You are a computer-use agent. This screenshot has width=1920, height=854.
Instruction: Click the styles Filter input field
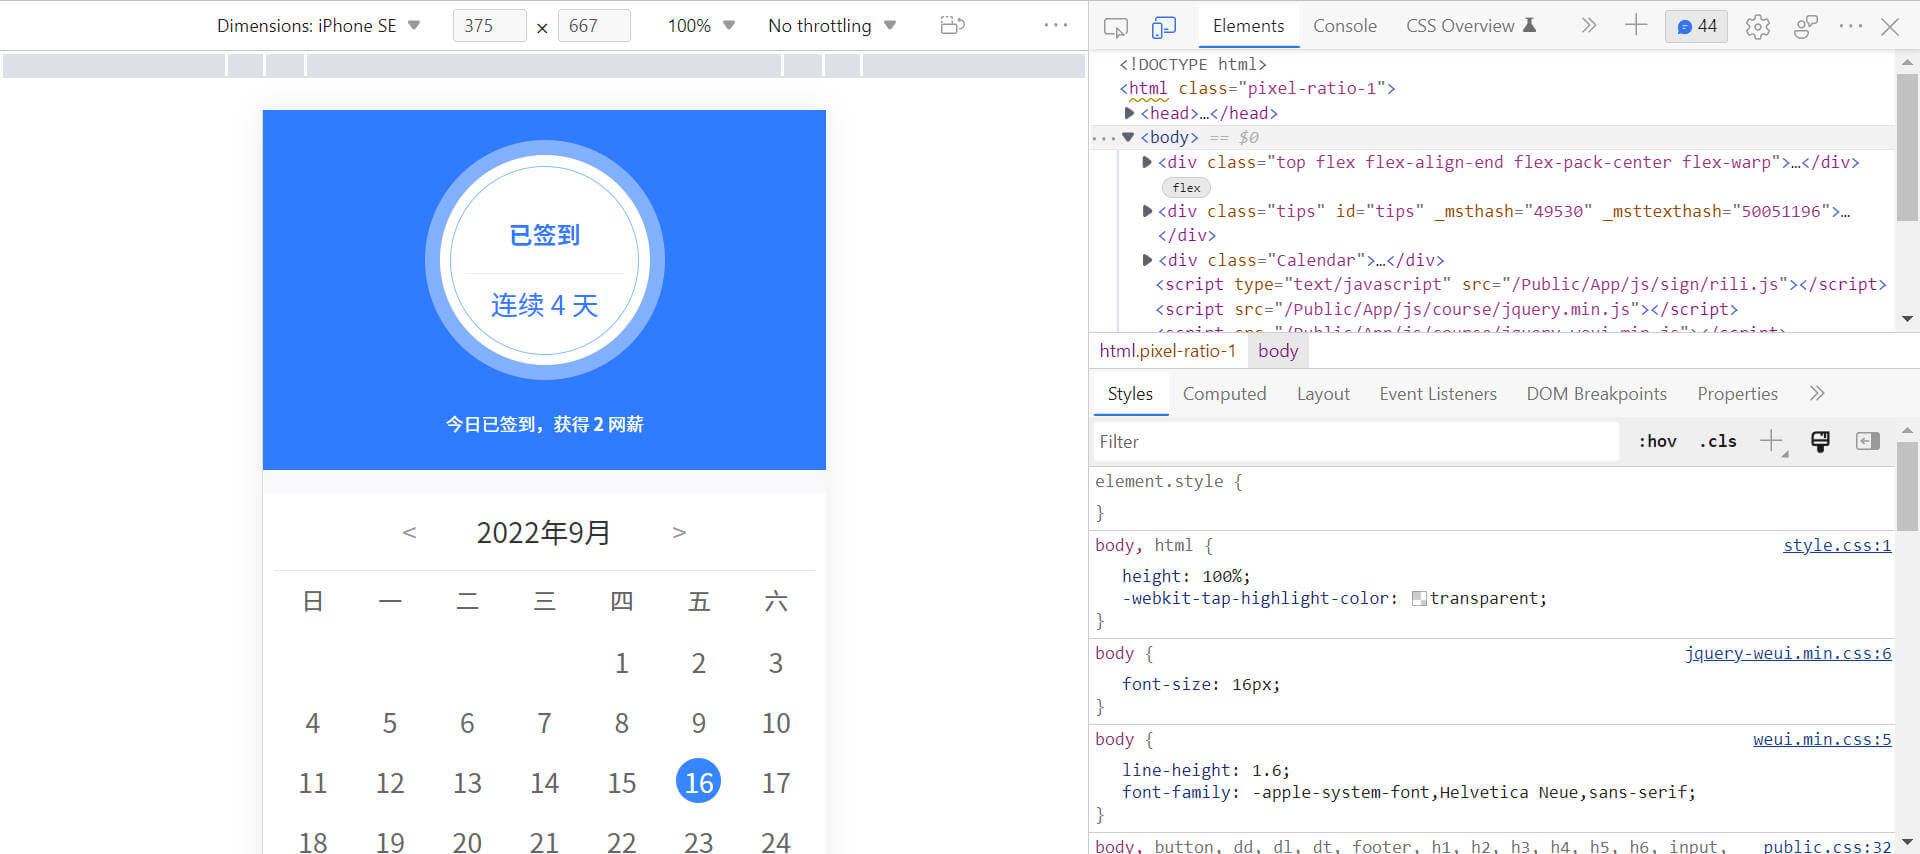point(1355,441)
